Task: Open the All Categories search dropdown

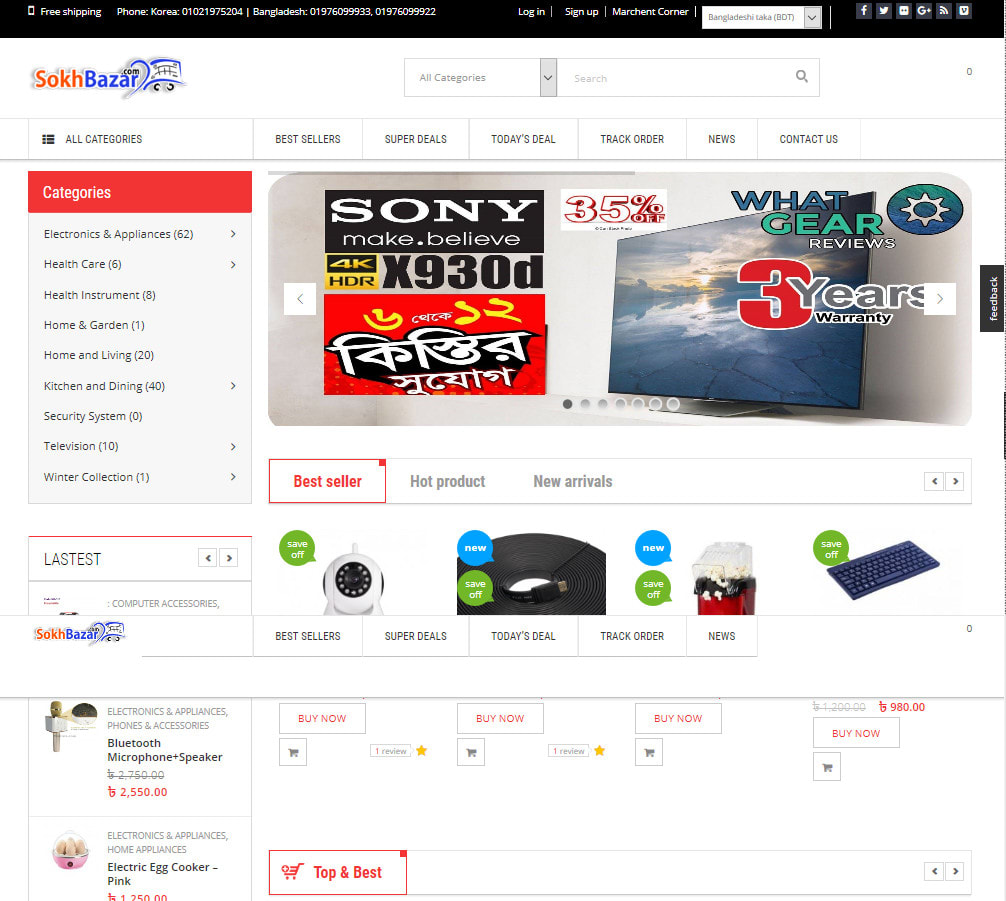Action: (x=480, y=78)
